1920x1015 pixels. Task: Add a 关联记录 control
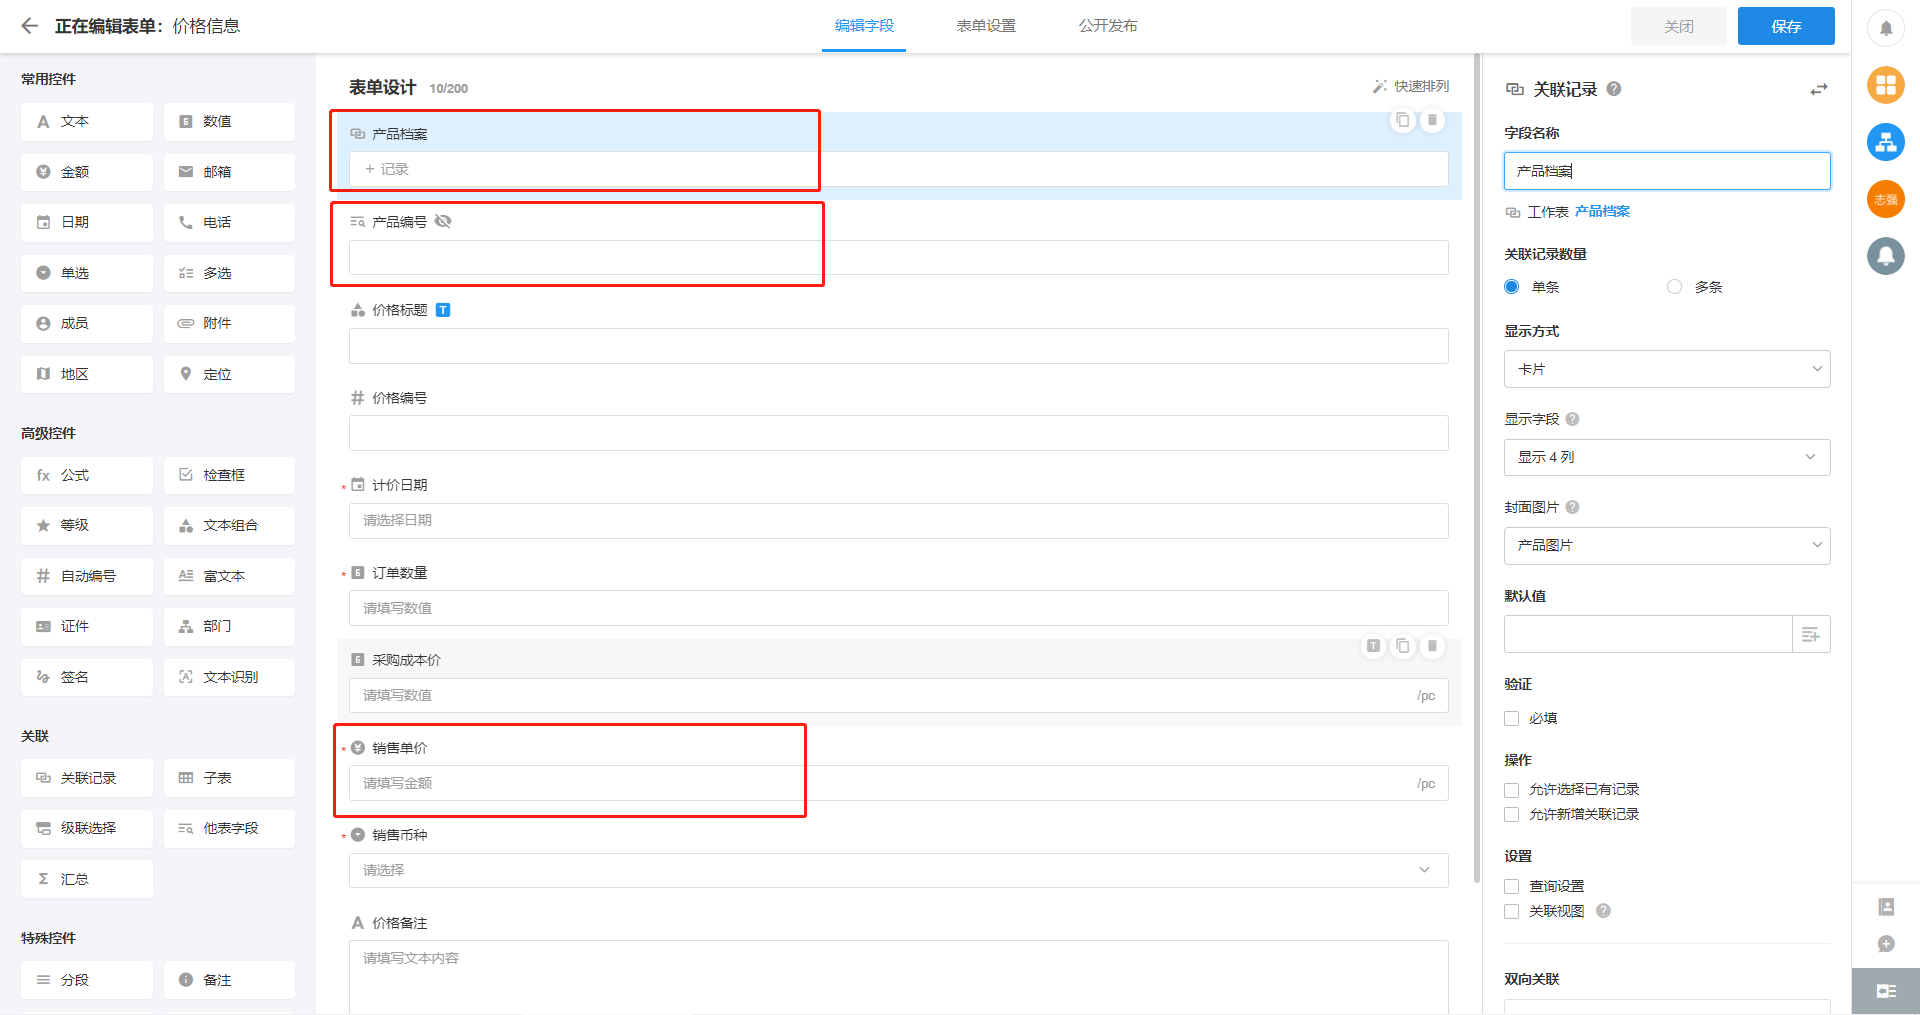point(87,778)
